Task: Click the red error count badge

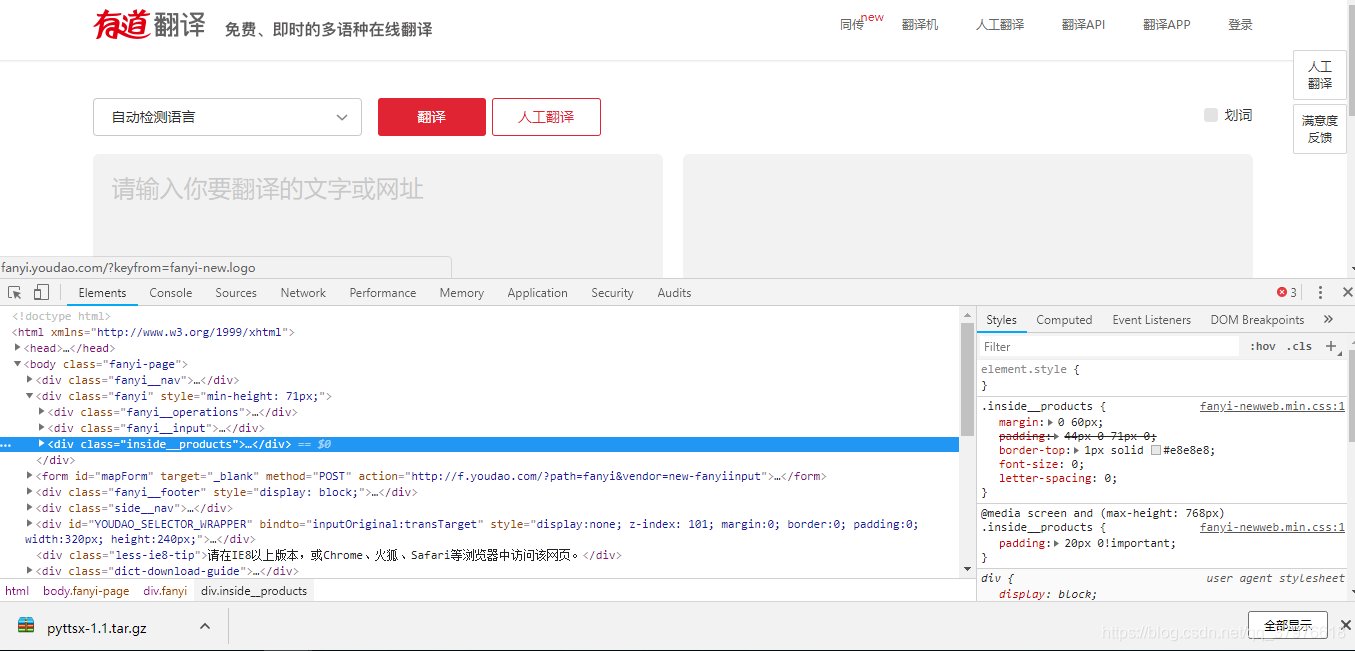Action: click(x=1287, y=292)
